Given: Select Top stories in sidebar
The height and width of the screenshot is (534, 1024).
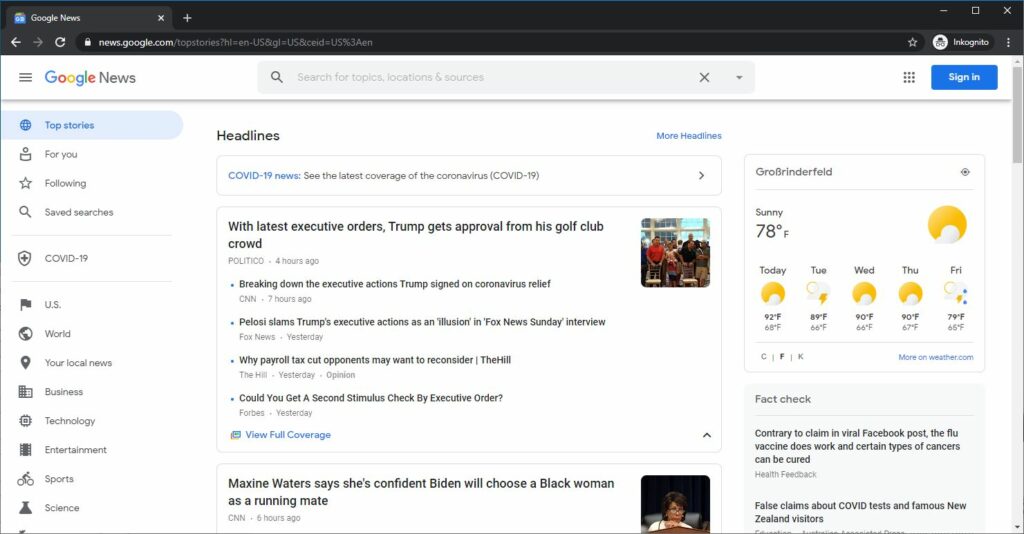Looking at the screenshot, I should point(92,125).
